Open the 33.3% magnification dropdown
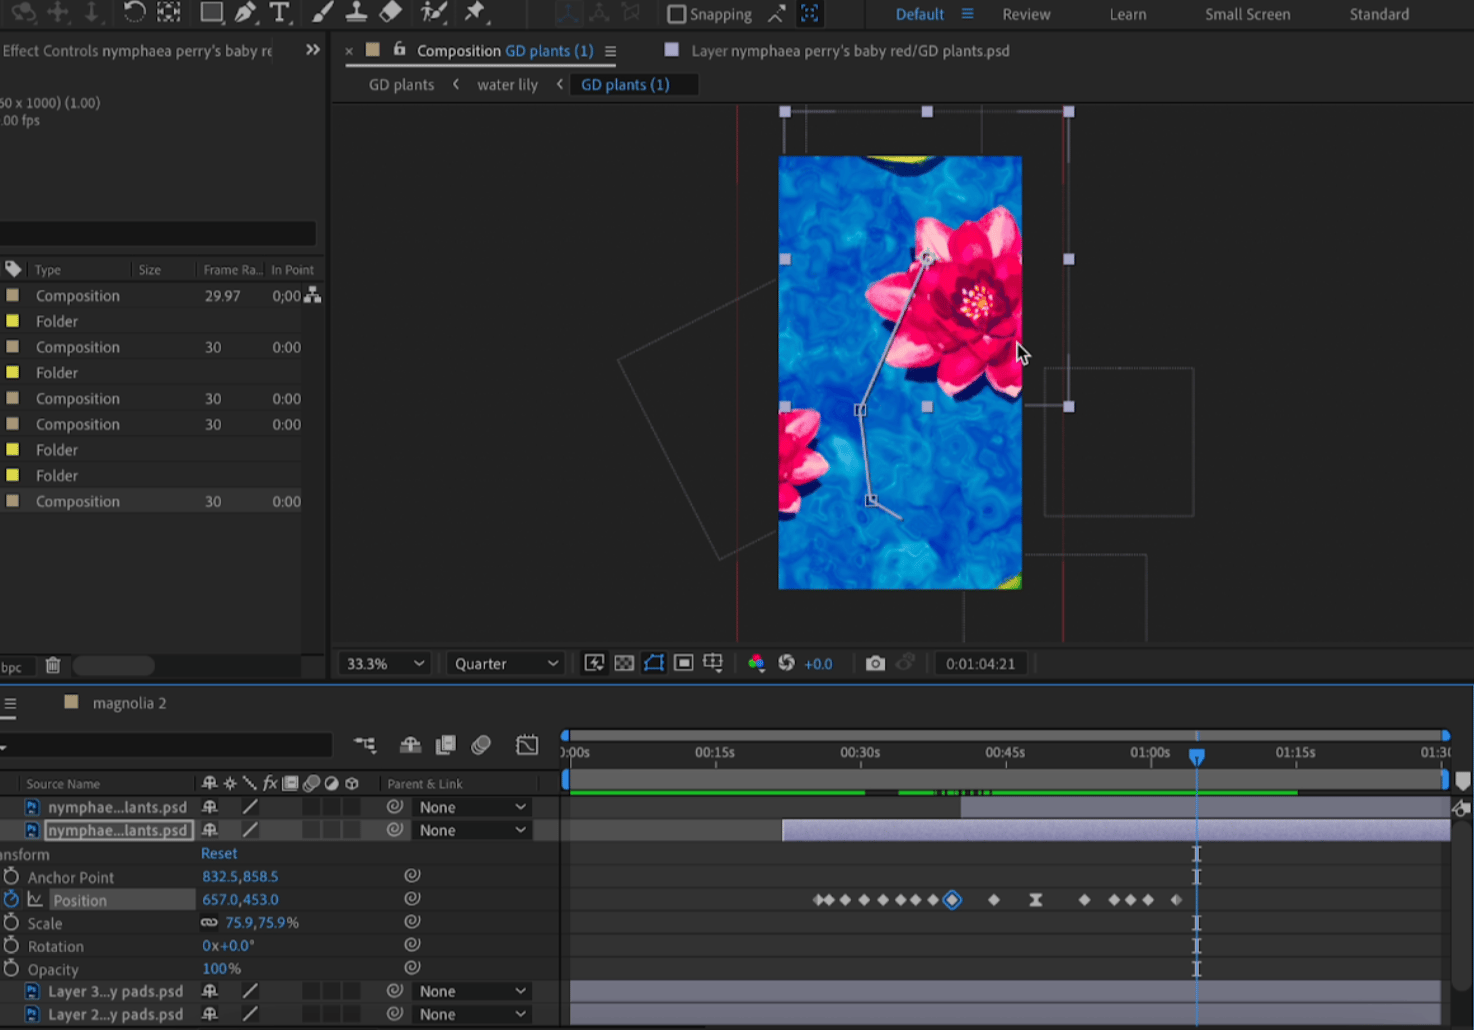Image resolution: width=1474 pixels, height=1030 pixels. 385,663
